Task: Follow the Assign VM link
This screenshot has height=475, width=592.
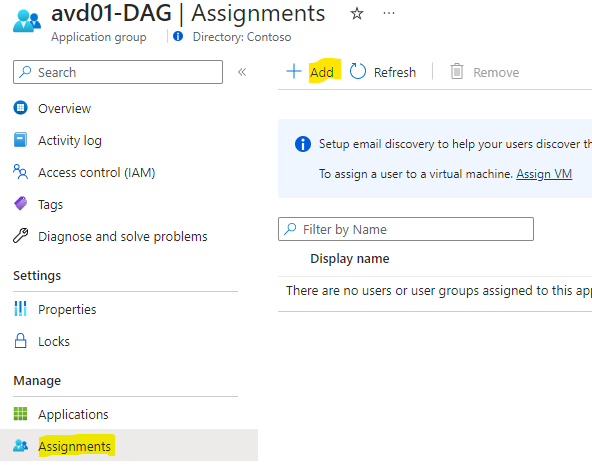Action: tap(544, 174)
